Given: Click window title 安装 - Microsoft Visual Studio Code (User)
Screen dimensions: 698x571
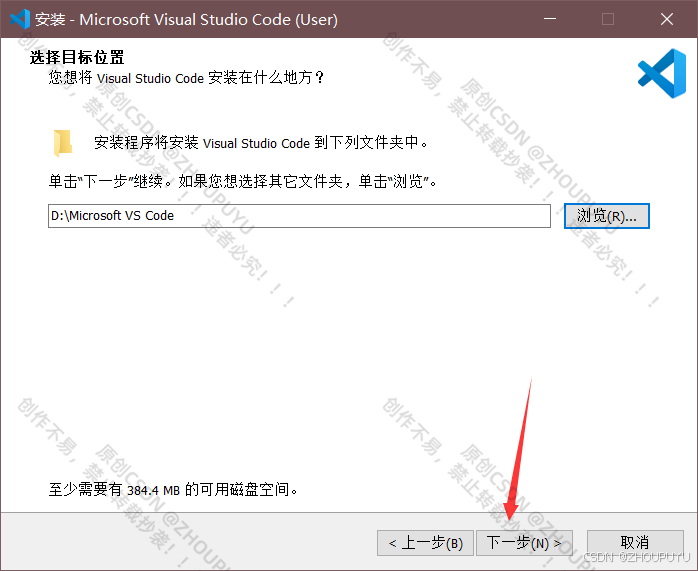Looking at the screenshot, I should coord(186,20).
